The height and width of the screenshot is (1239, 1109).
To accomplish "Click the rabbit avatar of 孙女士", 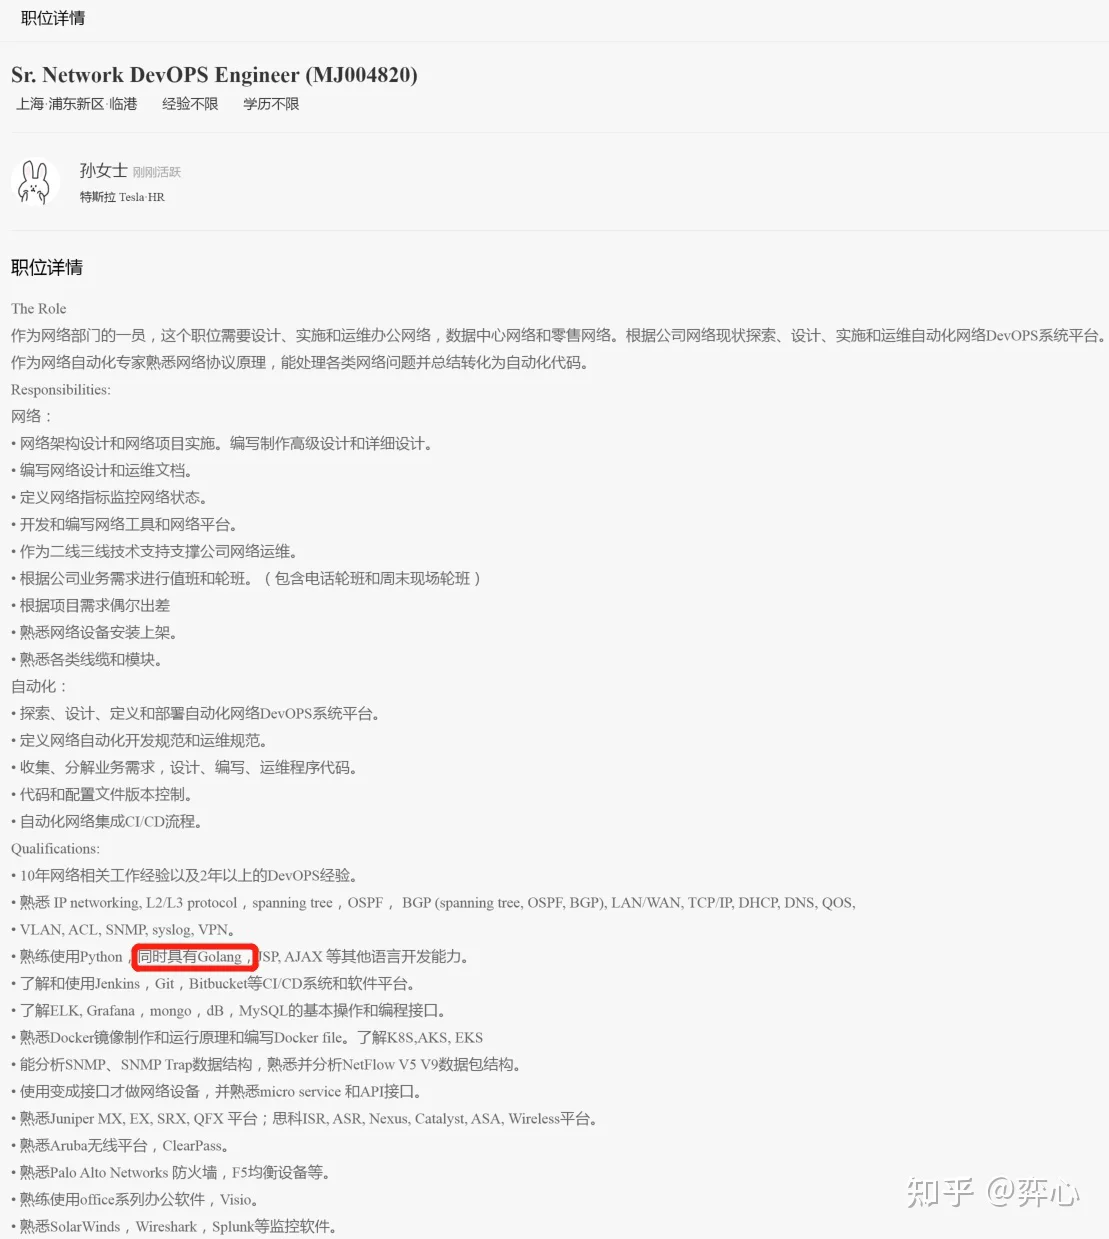I will pos(35,183).
